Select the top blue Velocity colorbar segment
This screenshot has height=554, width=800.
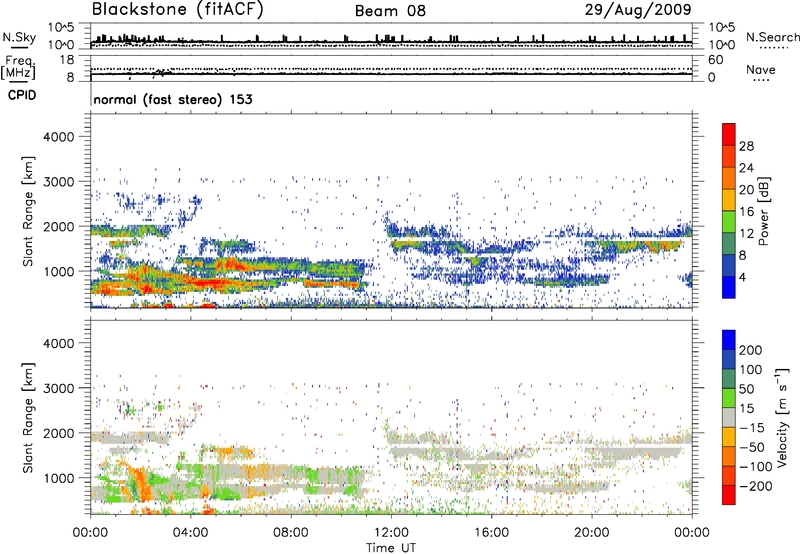pos(729,340)
